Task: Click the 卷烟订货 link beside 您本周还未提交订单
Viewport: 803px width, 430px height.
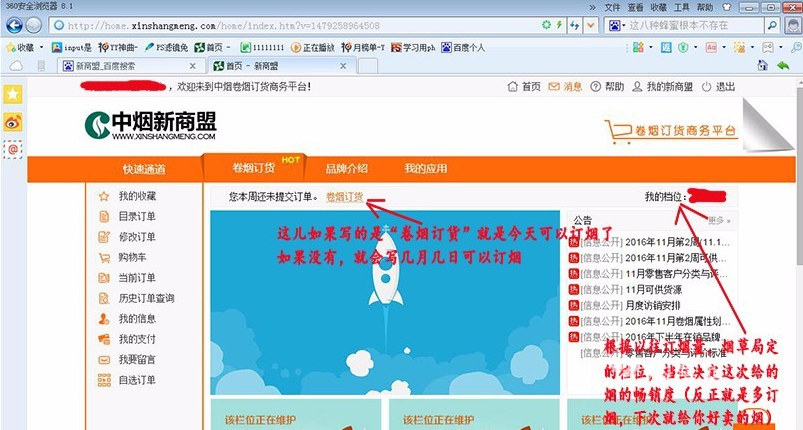Action: tap(345, 197)
